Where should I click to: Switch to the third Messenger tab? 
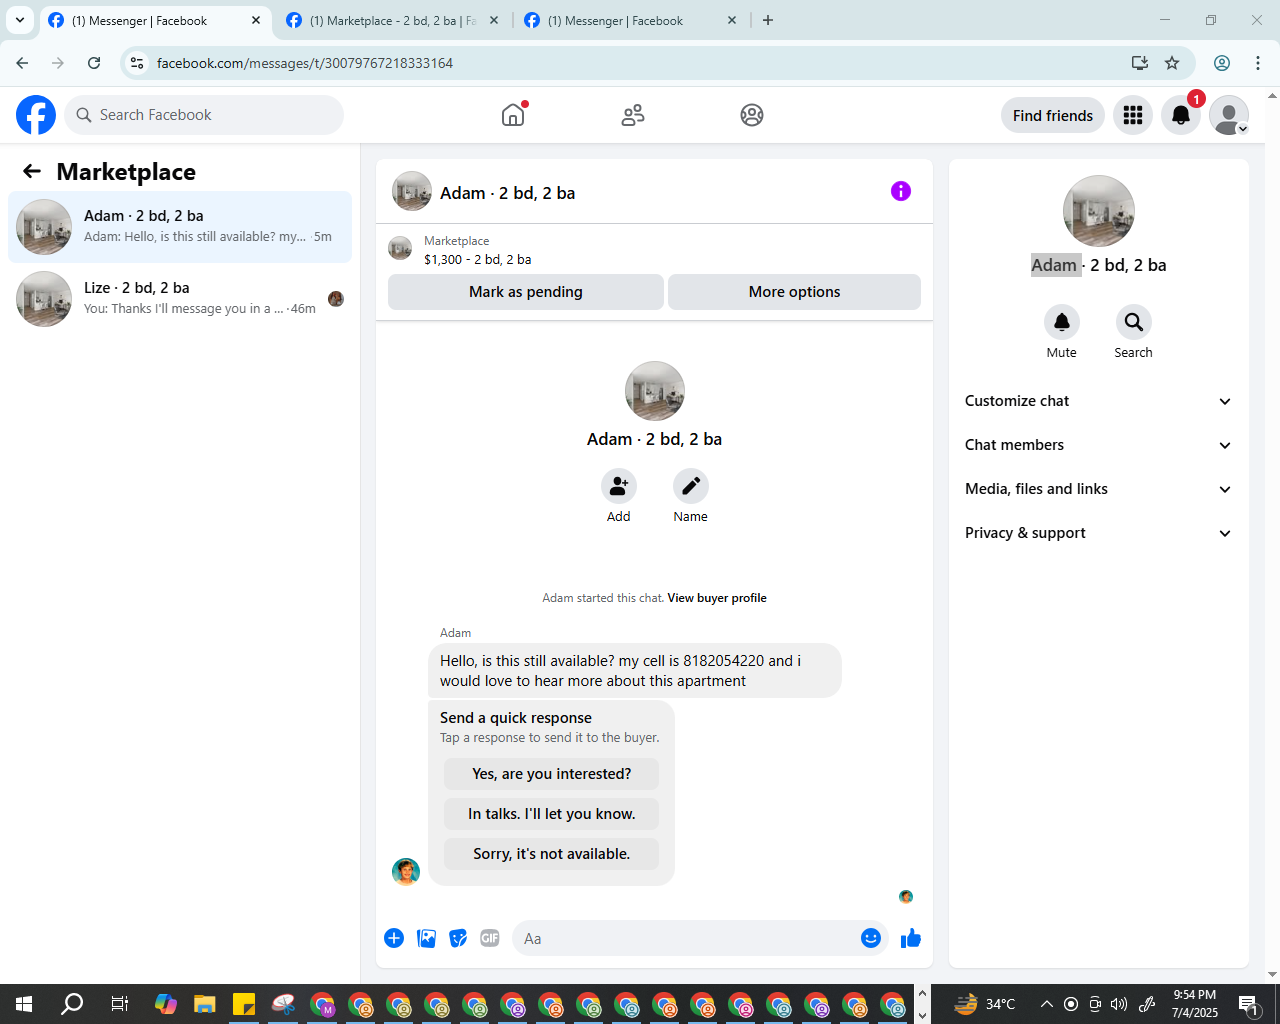coord(630,20)
